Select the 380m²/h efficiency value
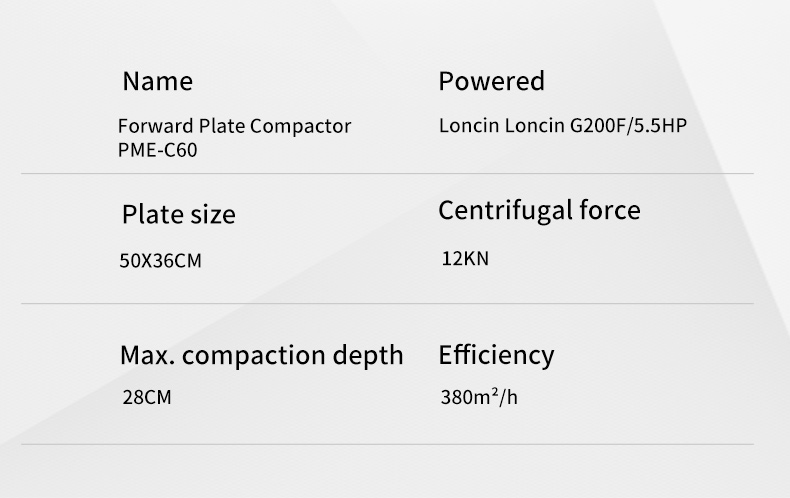 tap(479, 398)
